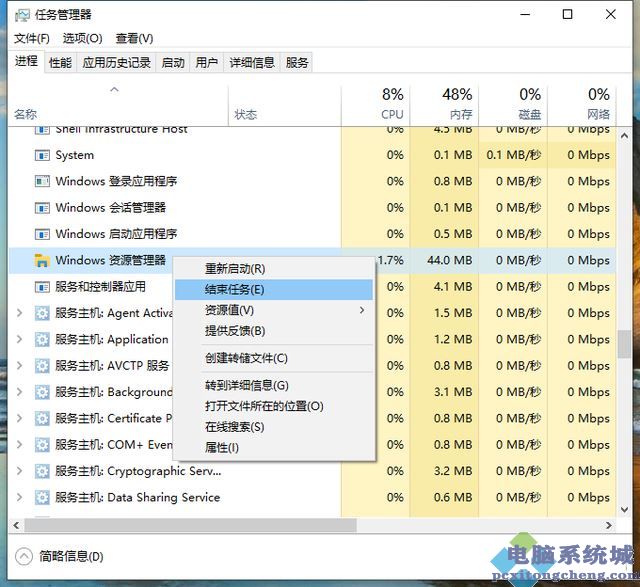
Task: Expand the 服务主机: Cryptographic Services group
Action: point(19,471)
